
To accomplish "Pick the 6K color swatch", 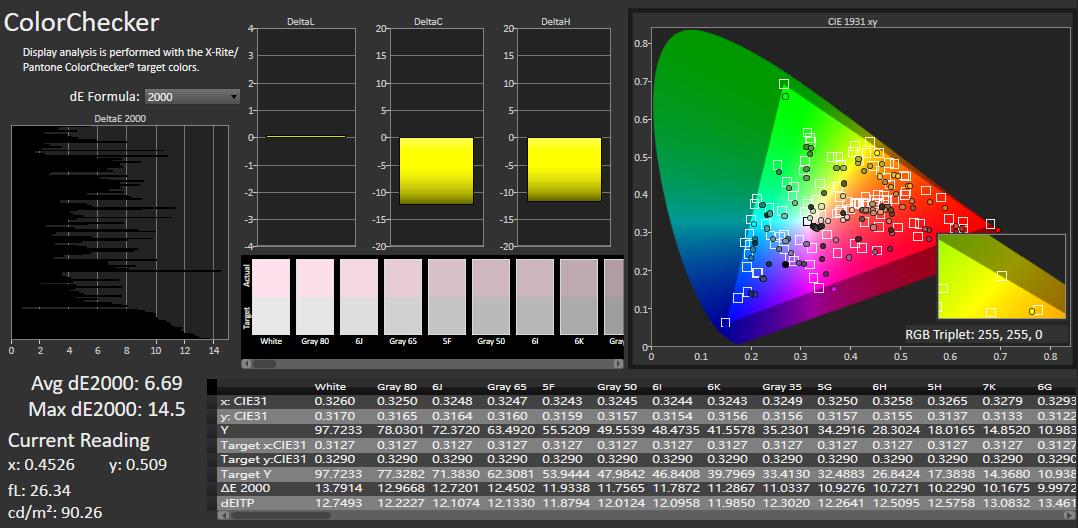I will [579, 296].
